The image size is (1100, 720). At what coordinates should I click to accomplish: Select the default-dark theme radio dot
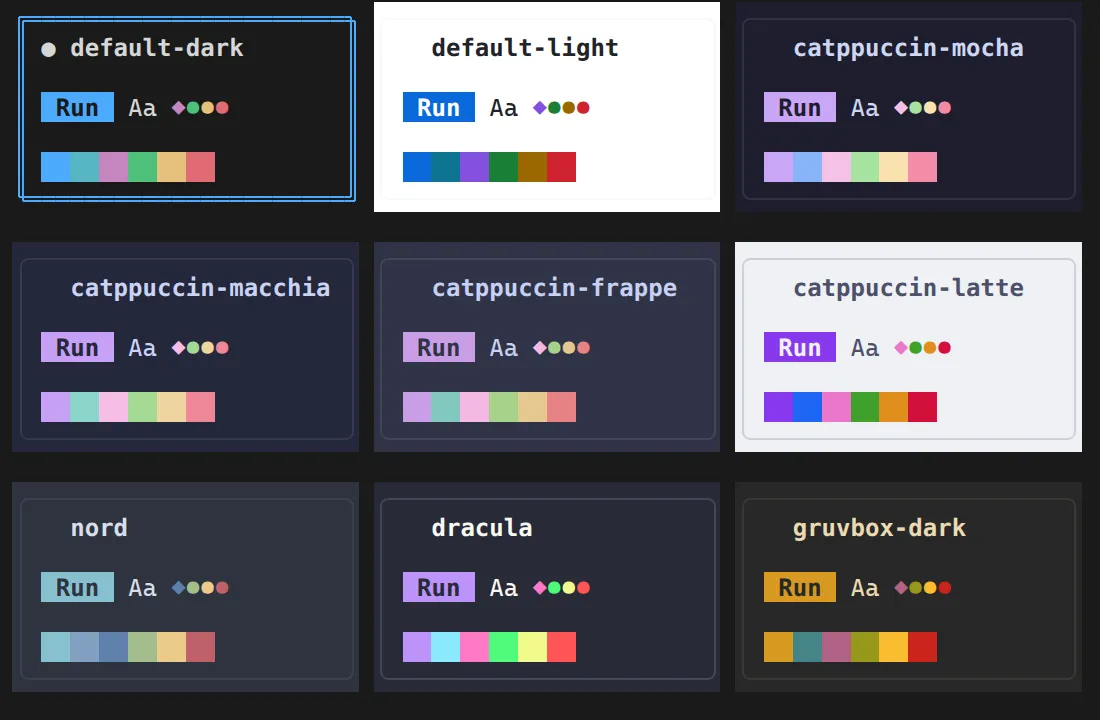[48, 49]
